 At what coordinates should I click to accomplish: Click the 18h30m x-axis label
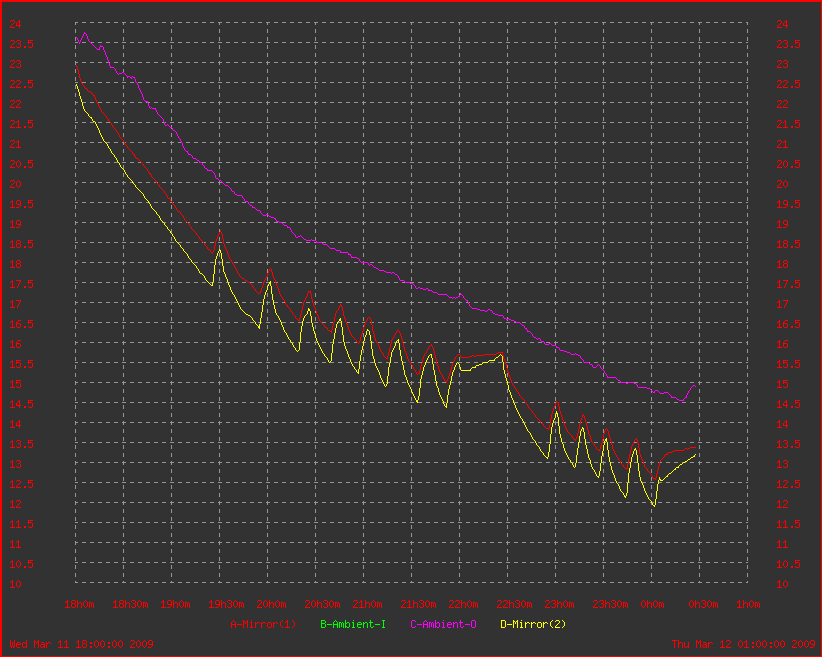(x=130, y=604)
